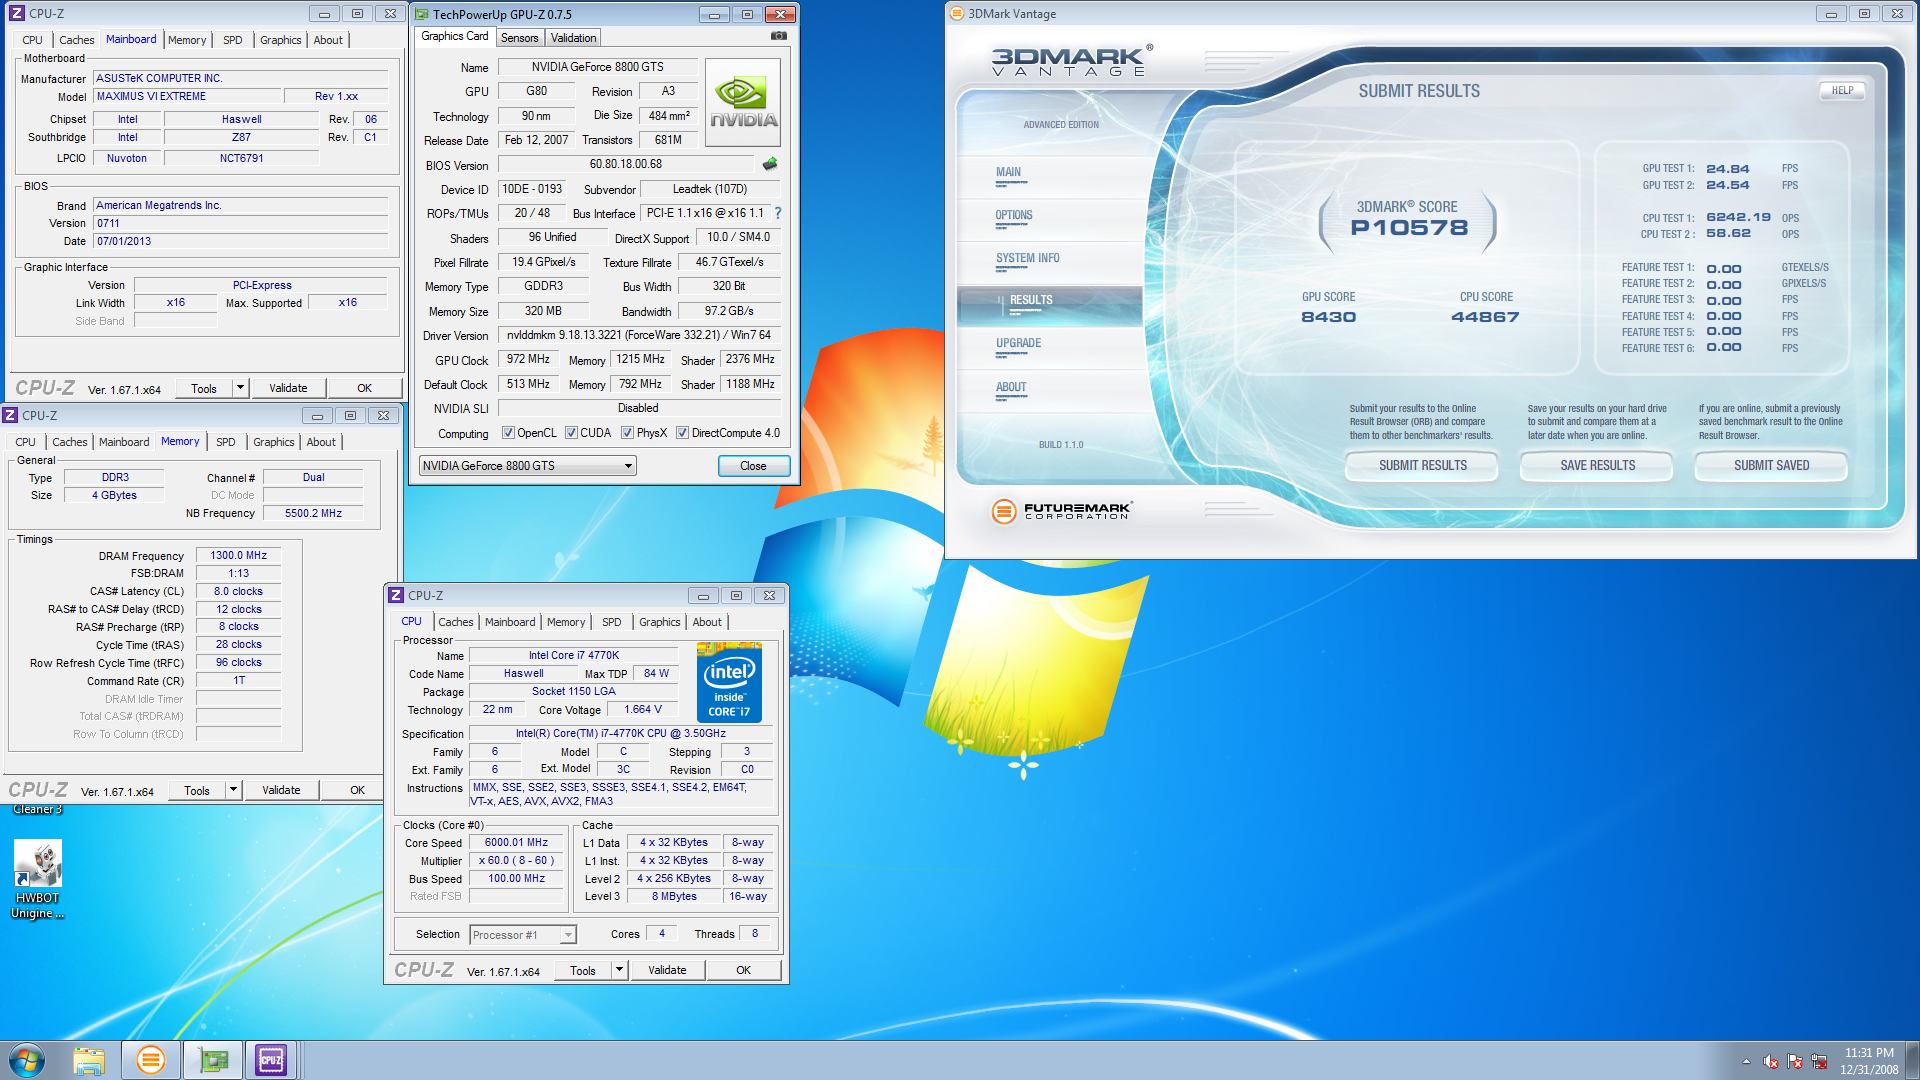1920x1080 pixels.
Task: Click the Action Center flag tray icon
Action: (x=1795, y=1061)
